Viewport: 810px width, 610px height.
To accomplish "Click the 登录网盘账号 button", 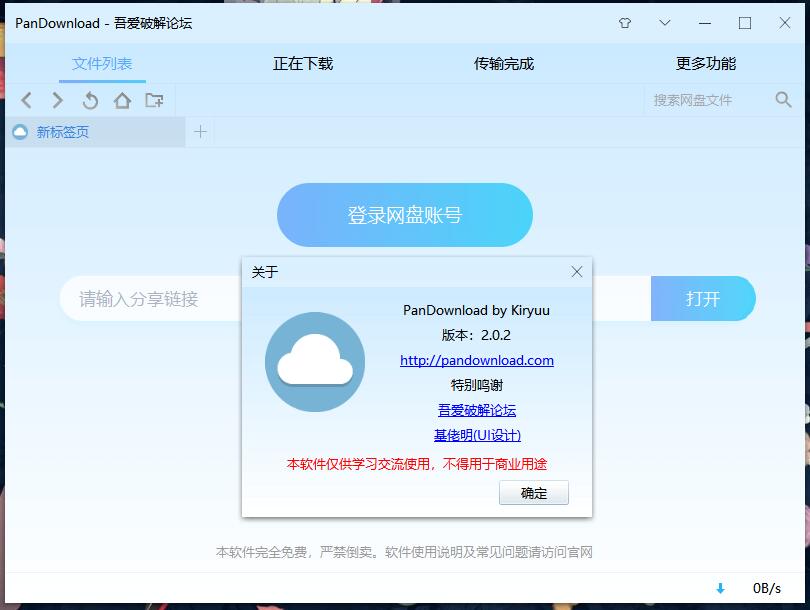I will (x=405, y=215).
